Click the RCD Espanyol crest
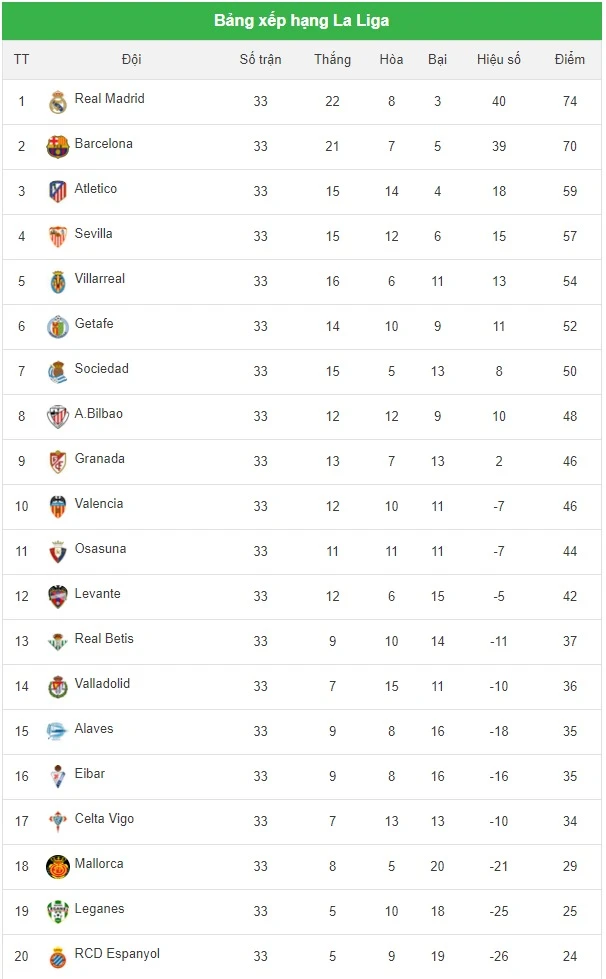The height and width of the screenshot is (979, 606). point(57,957)
